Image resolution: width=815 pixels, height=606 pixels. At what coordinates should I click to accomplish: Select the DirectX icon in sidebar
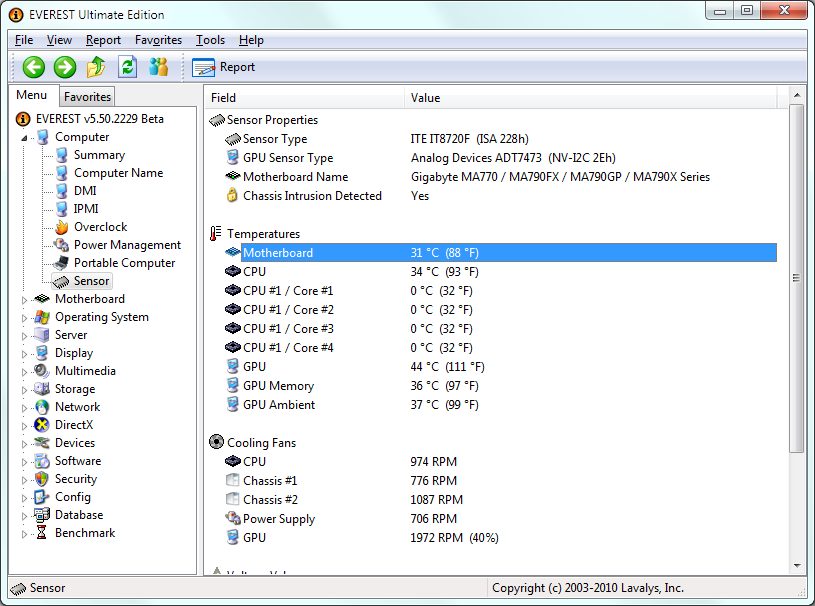pyautogui.click(x=42, y=425)
